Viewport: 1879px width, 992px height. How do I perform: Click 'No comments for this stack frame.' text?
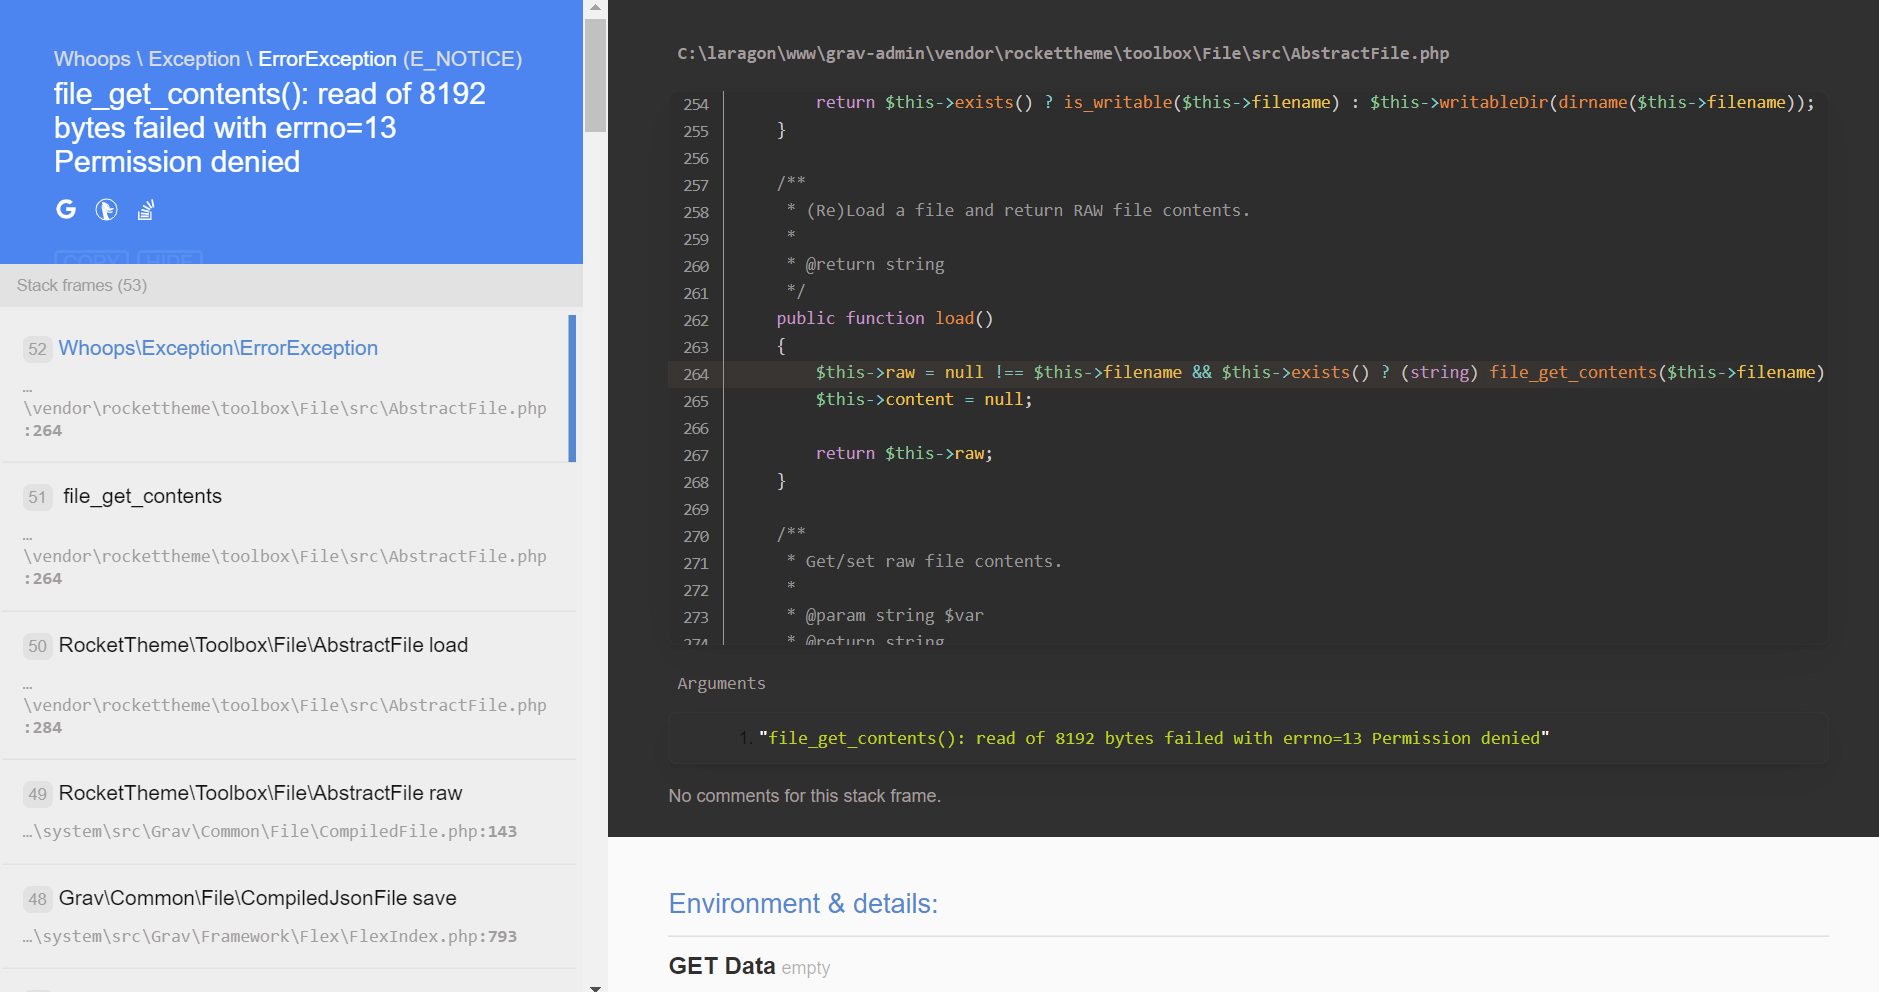805,796
